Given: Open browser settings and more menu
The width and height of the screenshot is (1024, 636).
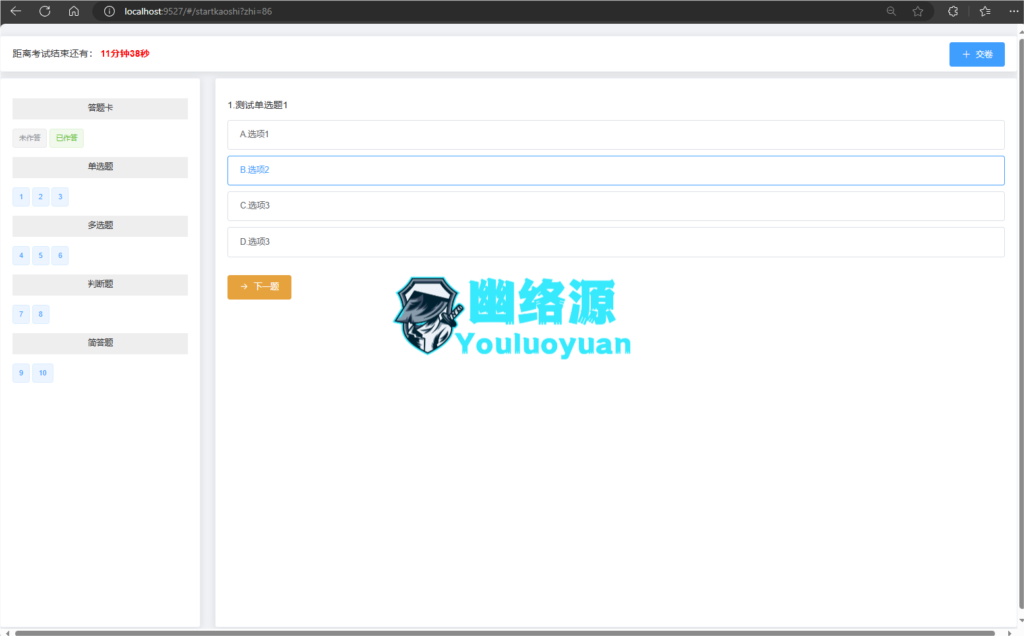Looking at the screenshot, I should (1014, 11).
